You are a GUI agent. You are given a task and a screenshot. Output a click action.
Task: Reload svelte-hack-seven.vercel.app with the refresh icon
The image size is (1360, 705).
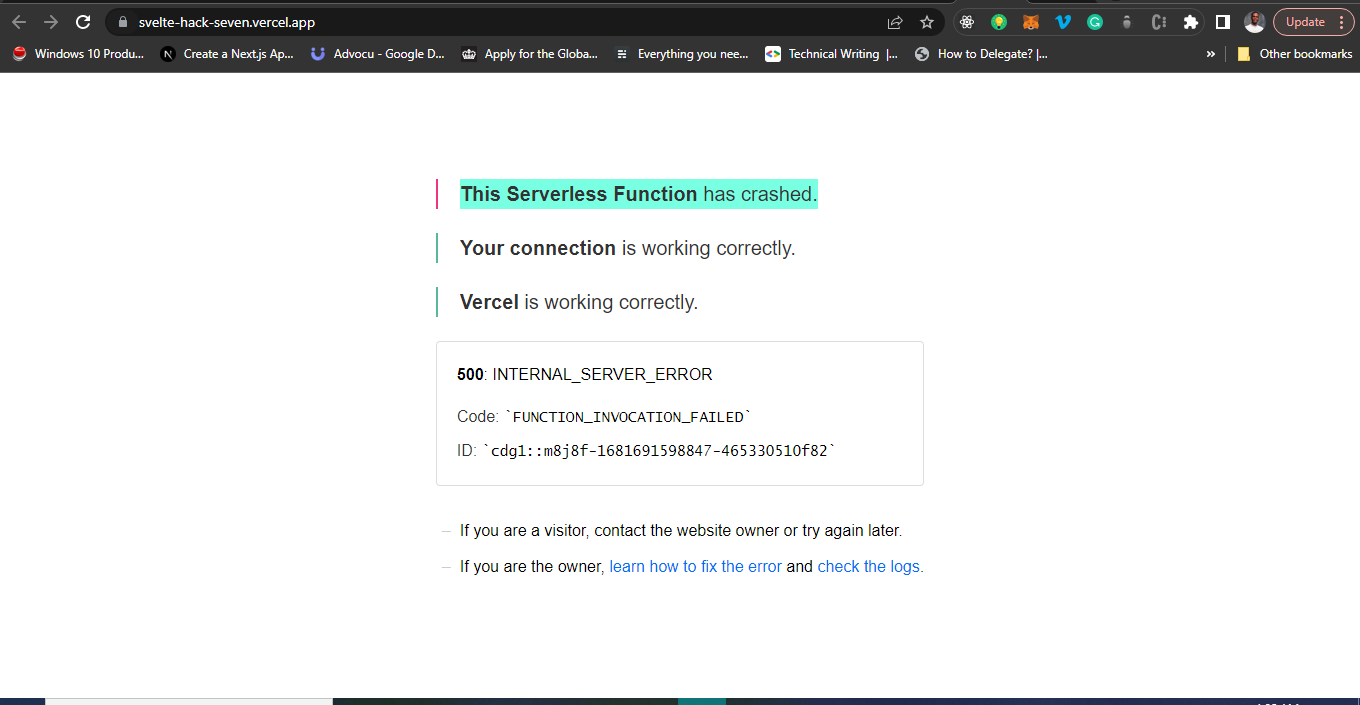point(83,21)
